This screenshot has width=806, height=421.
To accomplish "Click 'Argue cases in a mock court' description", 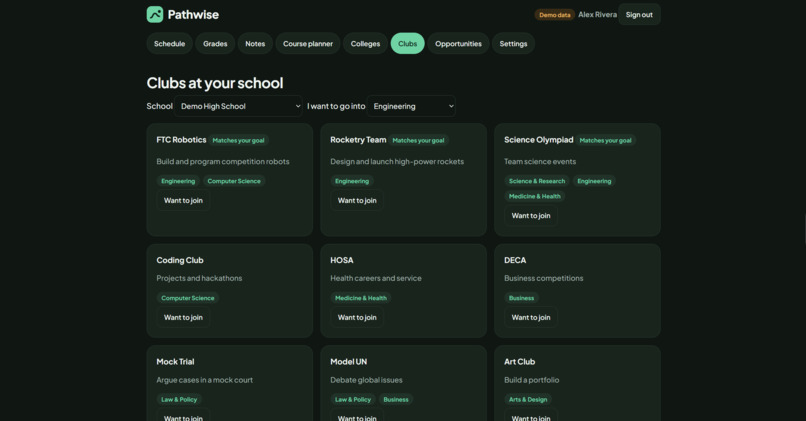I will tap(205, 380).
